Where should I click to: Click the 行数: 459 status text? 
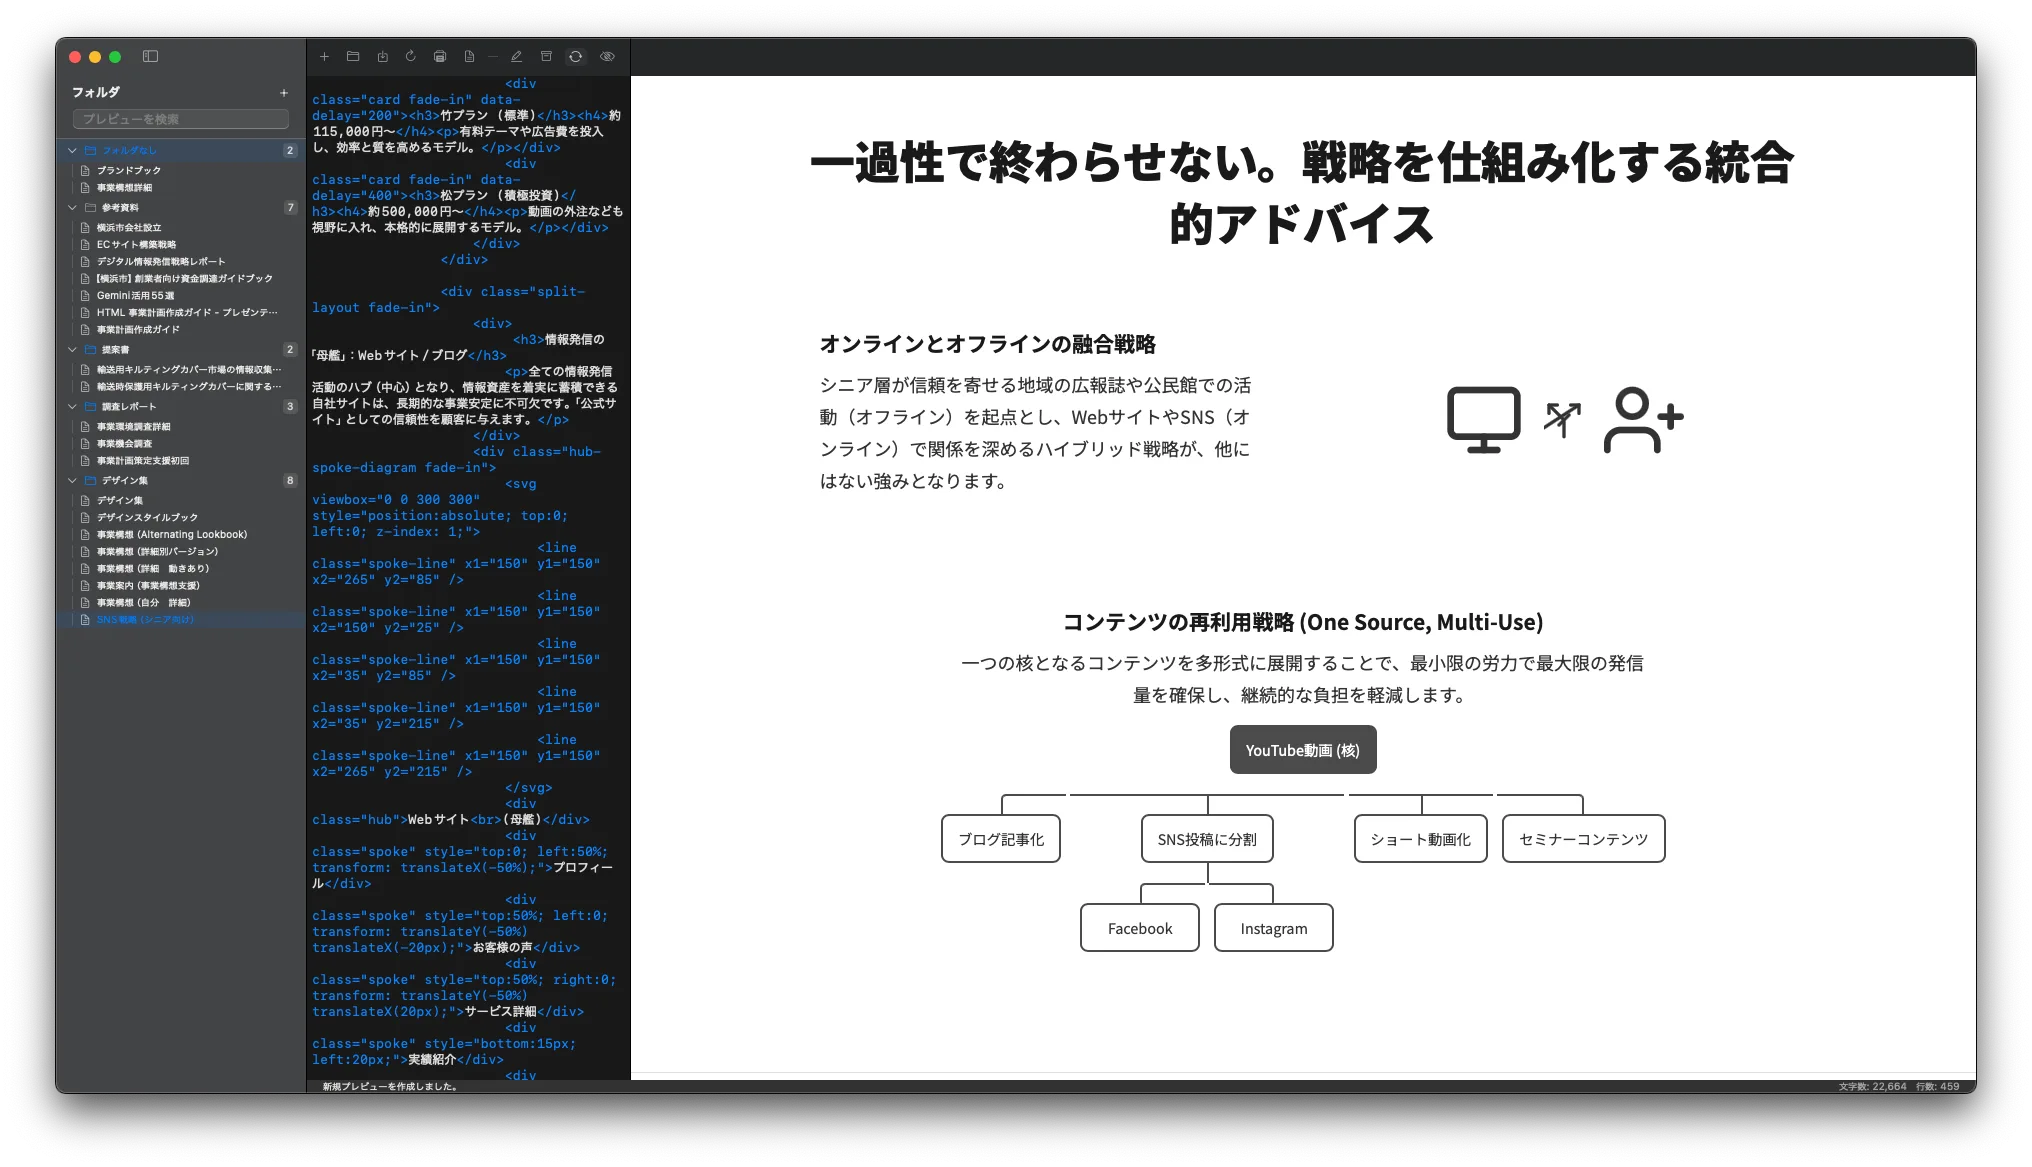(x=1937, y=1086)
